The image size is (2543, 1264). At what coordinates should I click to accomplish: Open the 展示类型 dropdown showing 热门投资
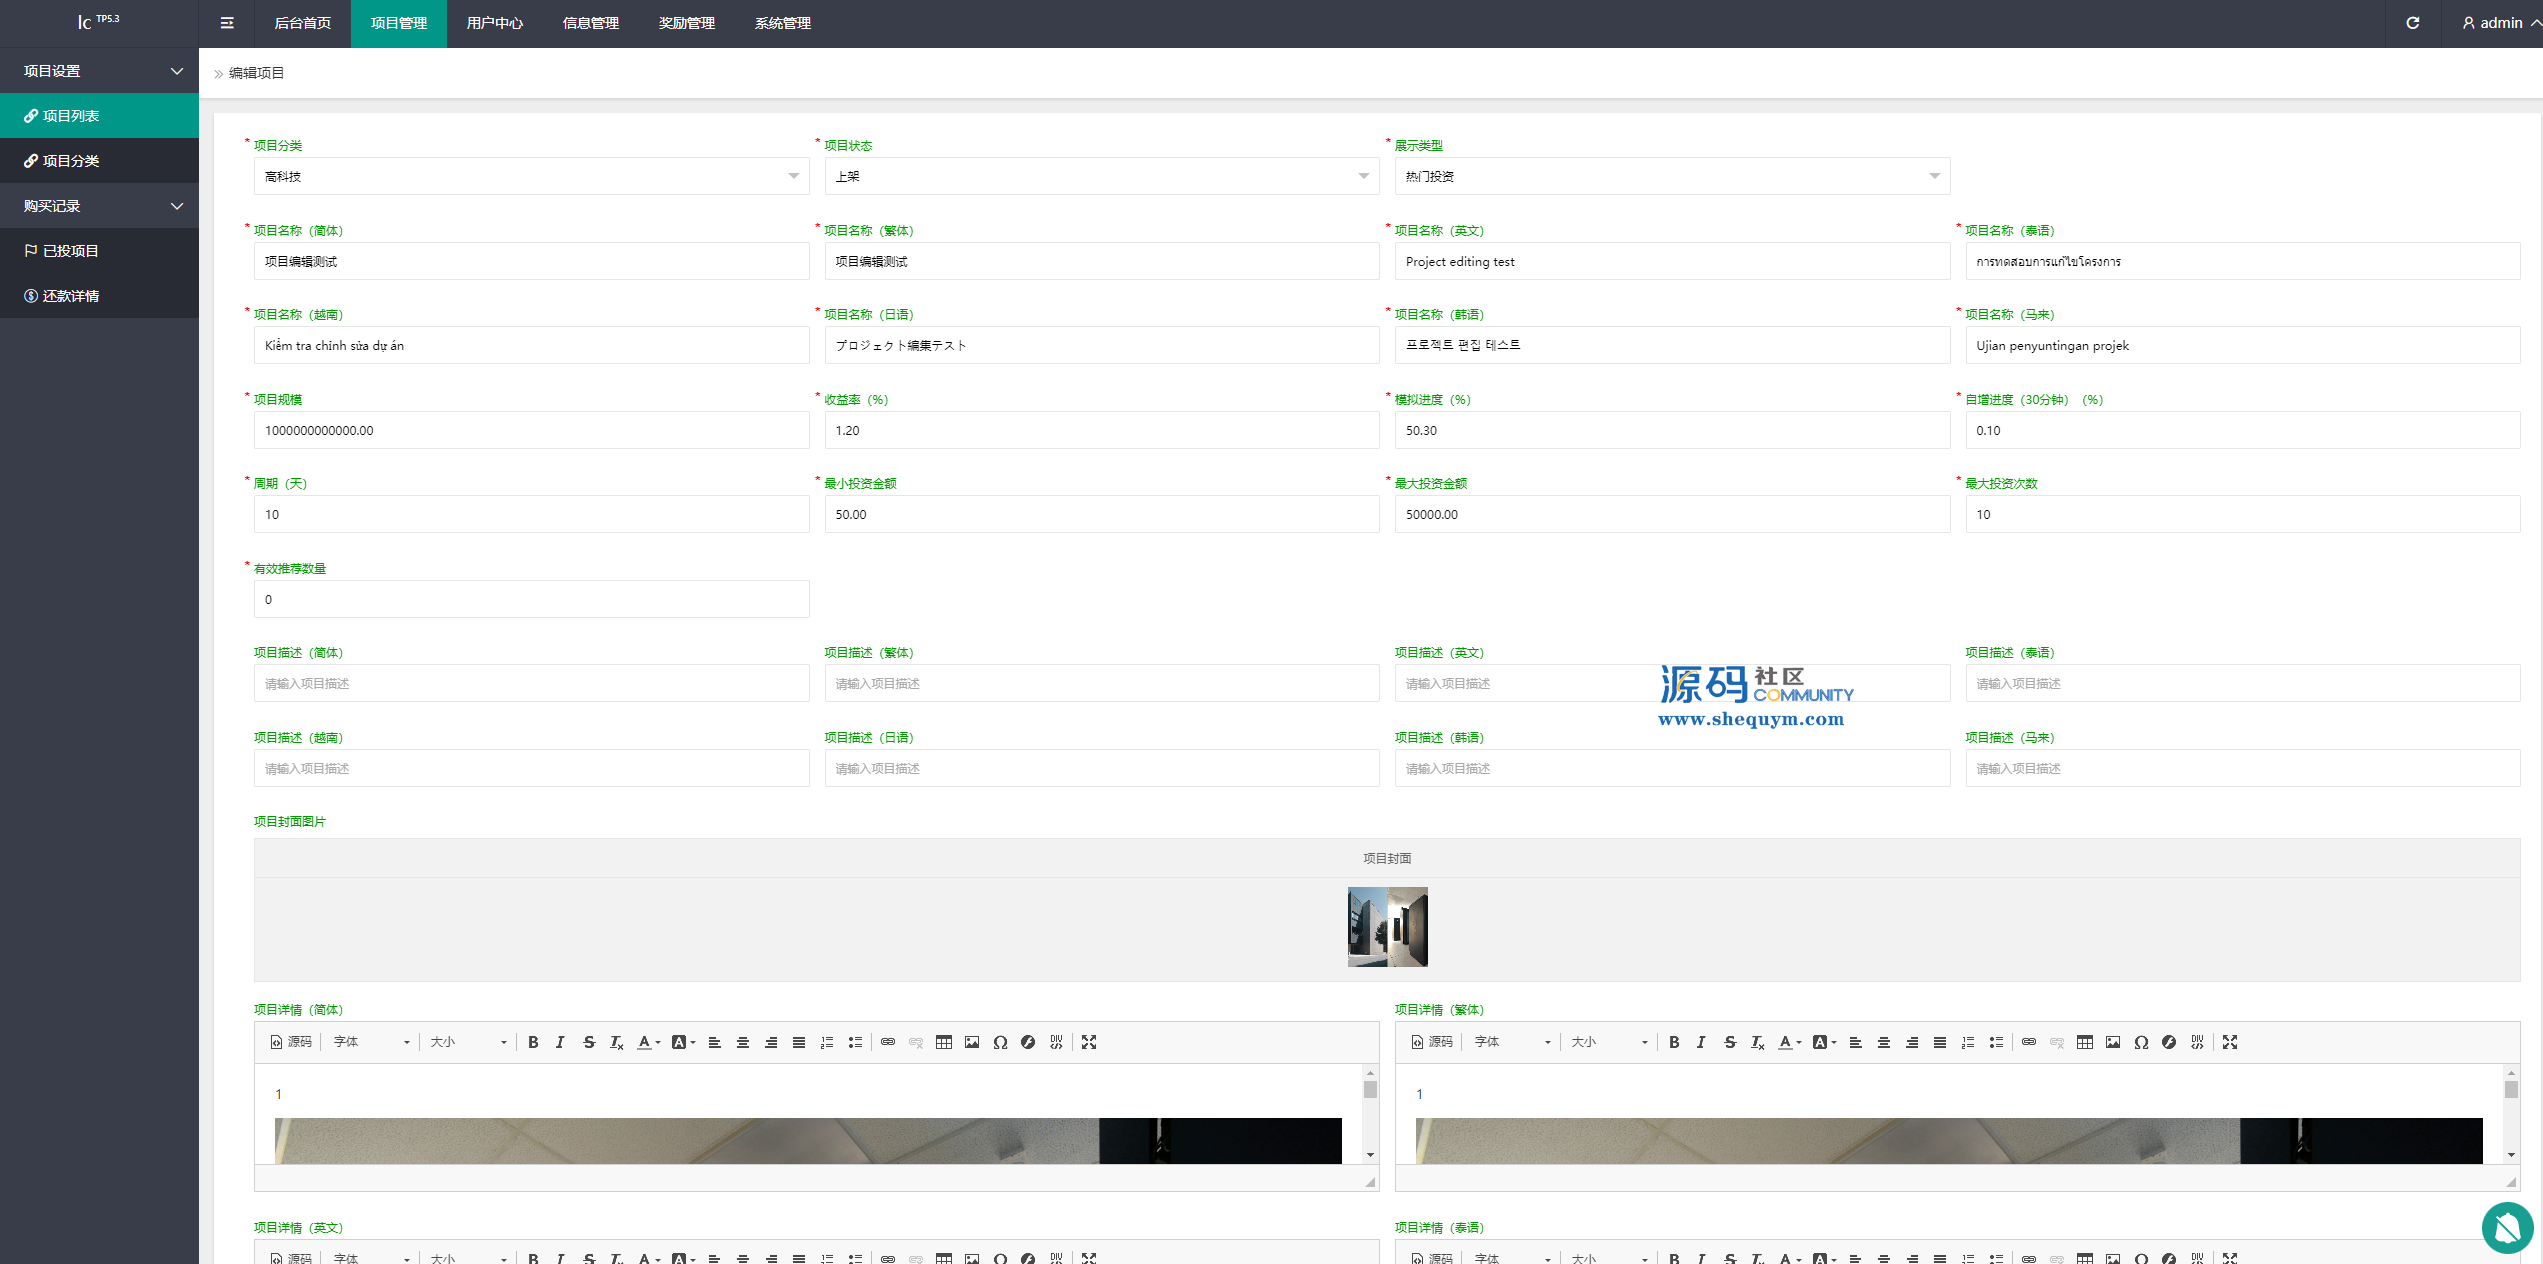click(1672, 176)
